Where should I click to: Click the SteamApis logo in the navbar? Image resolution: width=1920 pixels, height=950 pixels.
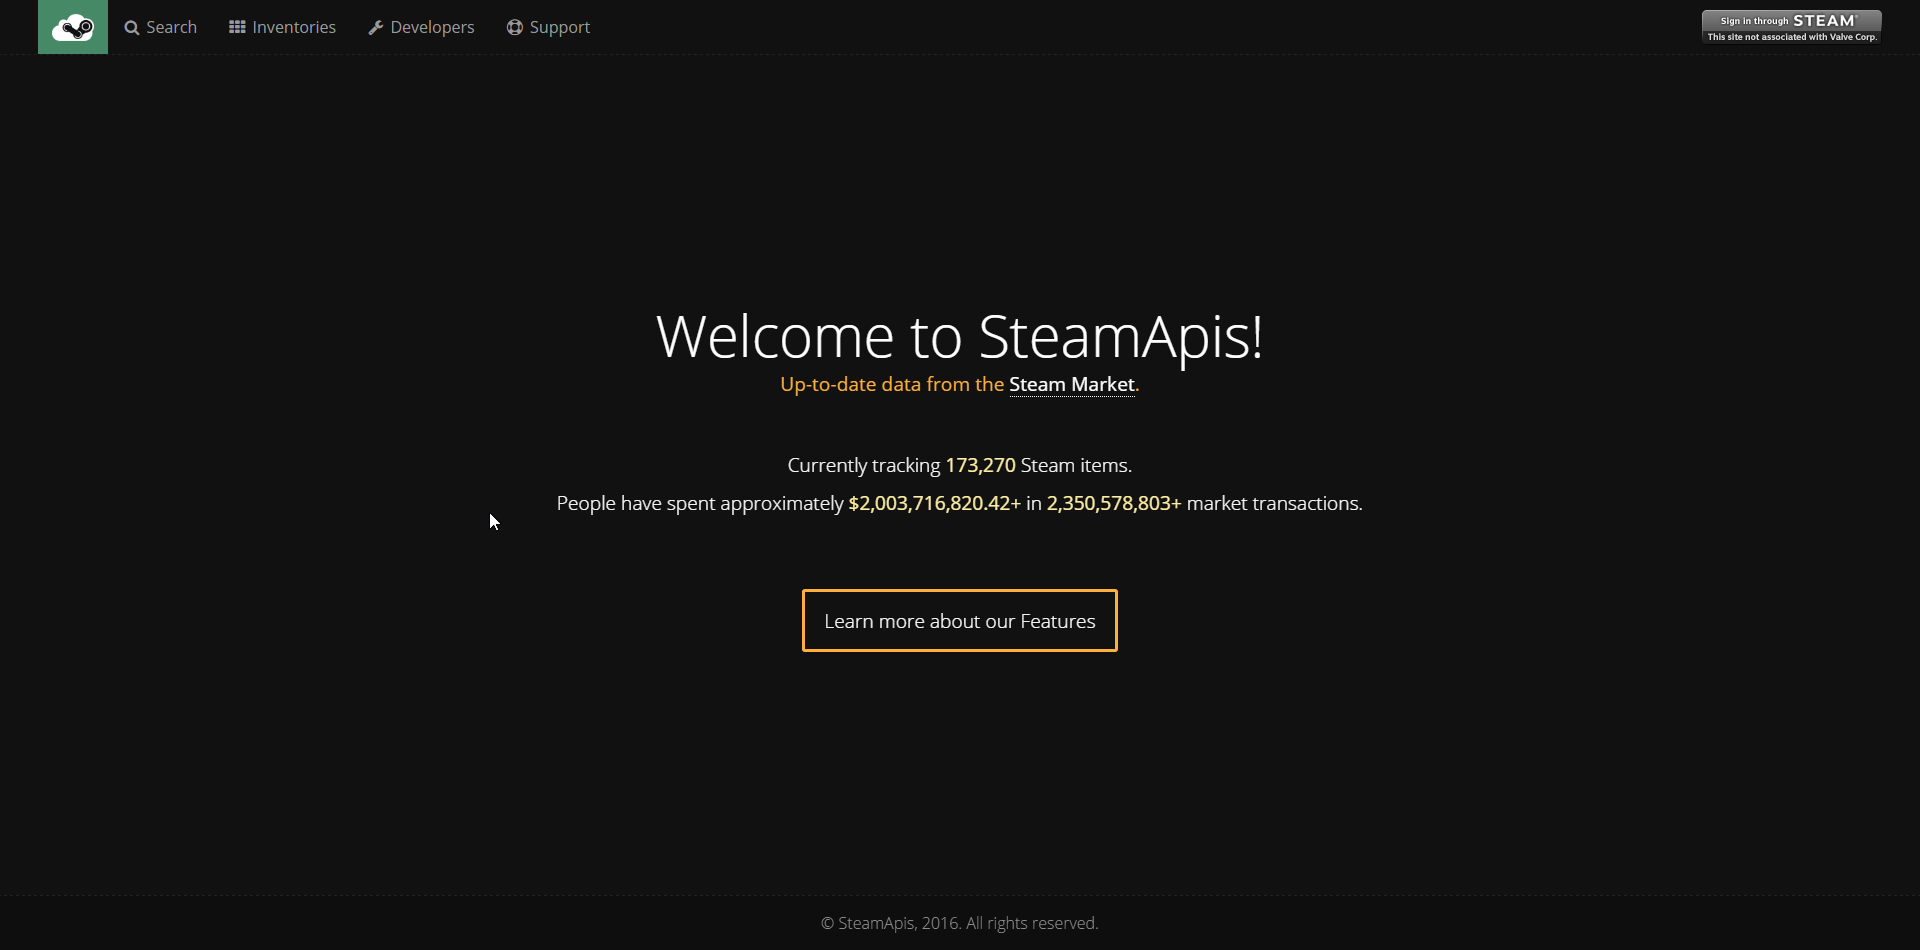coord(73,27)
